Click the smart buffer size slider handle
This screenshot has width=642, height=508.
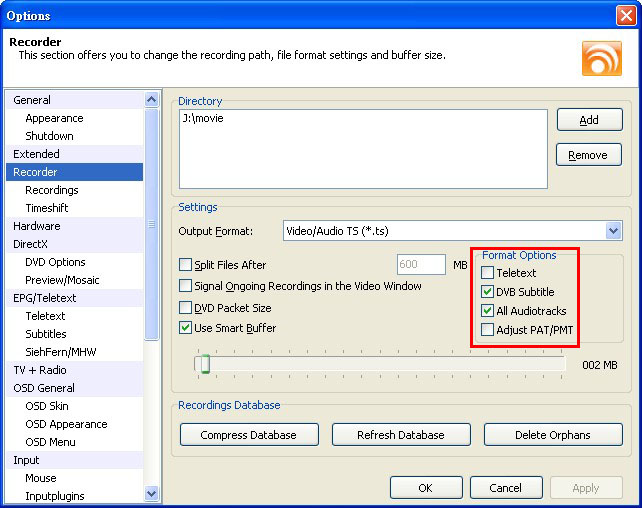tap(203, 365)
